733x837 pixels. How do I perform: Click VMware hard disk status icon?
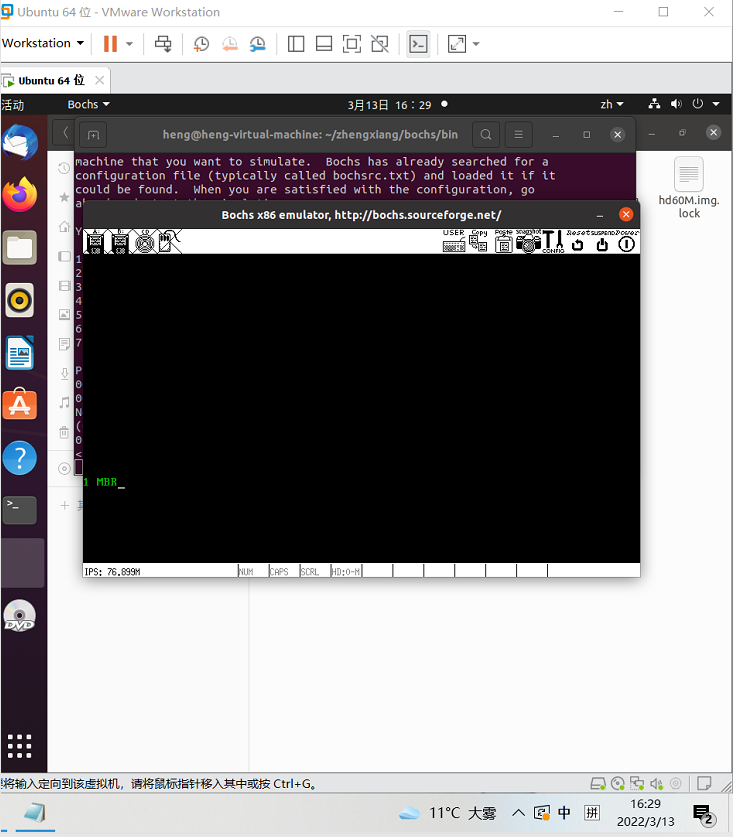click(598, 784)
